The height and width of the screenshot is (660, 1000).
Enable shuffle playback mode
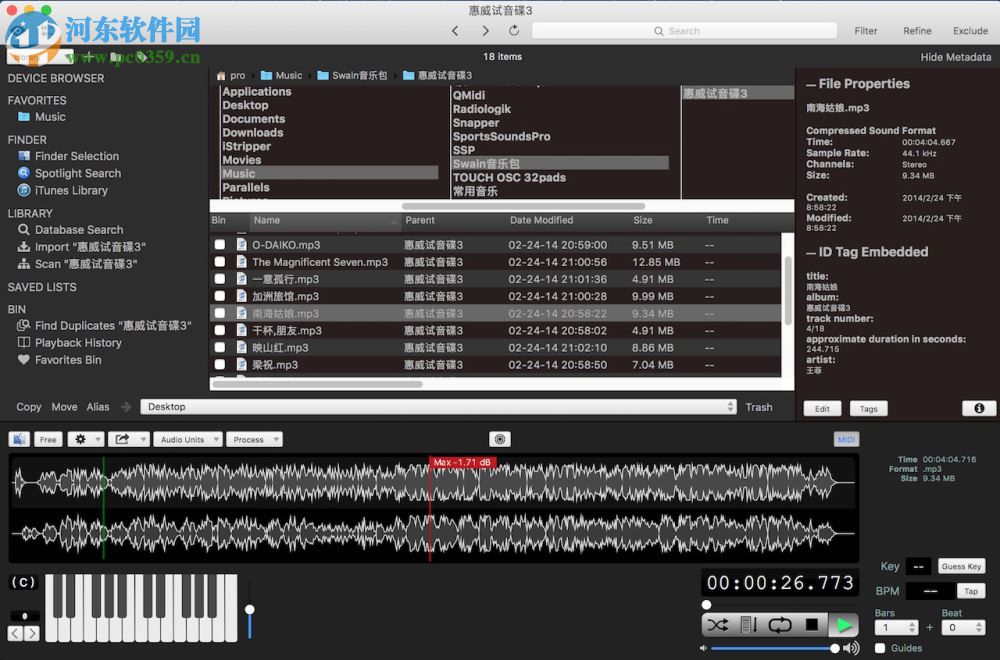point(717,624)
